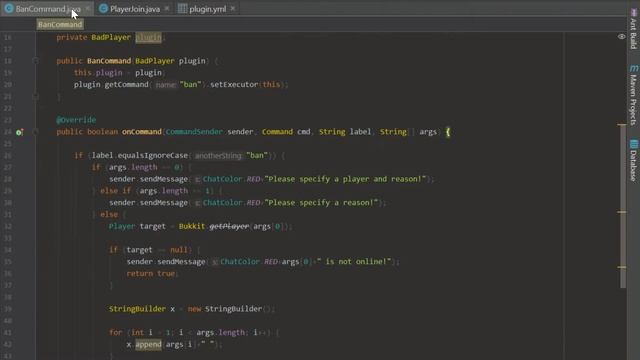
Task: Close the BanCommand.java tab
Action: 87,8
